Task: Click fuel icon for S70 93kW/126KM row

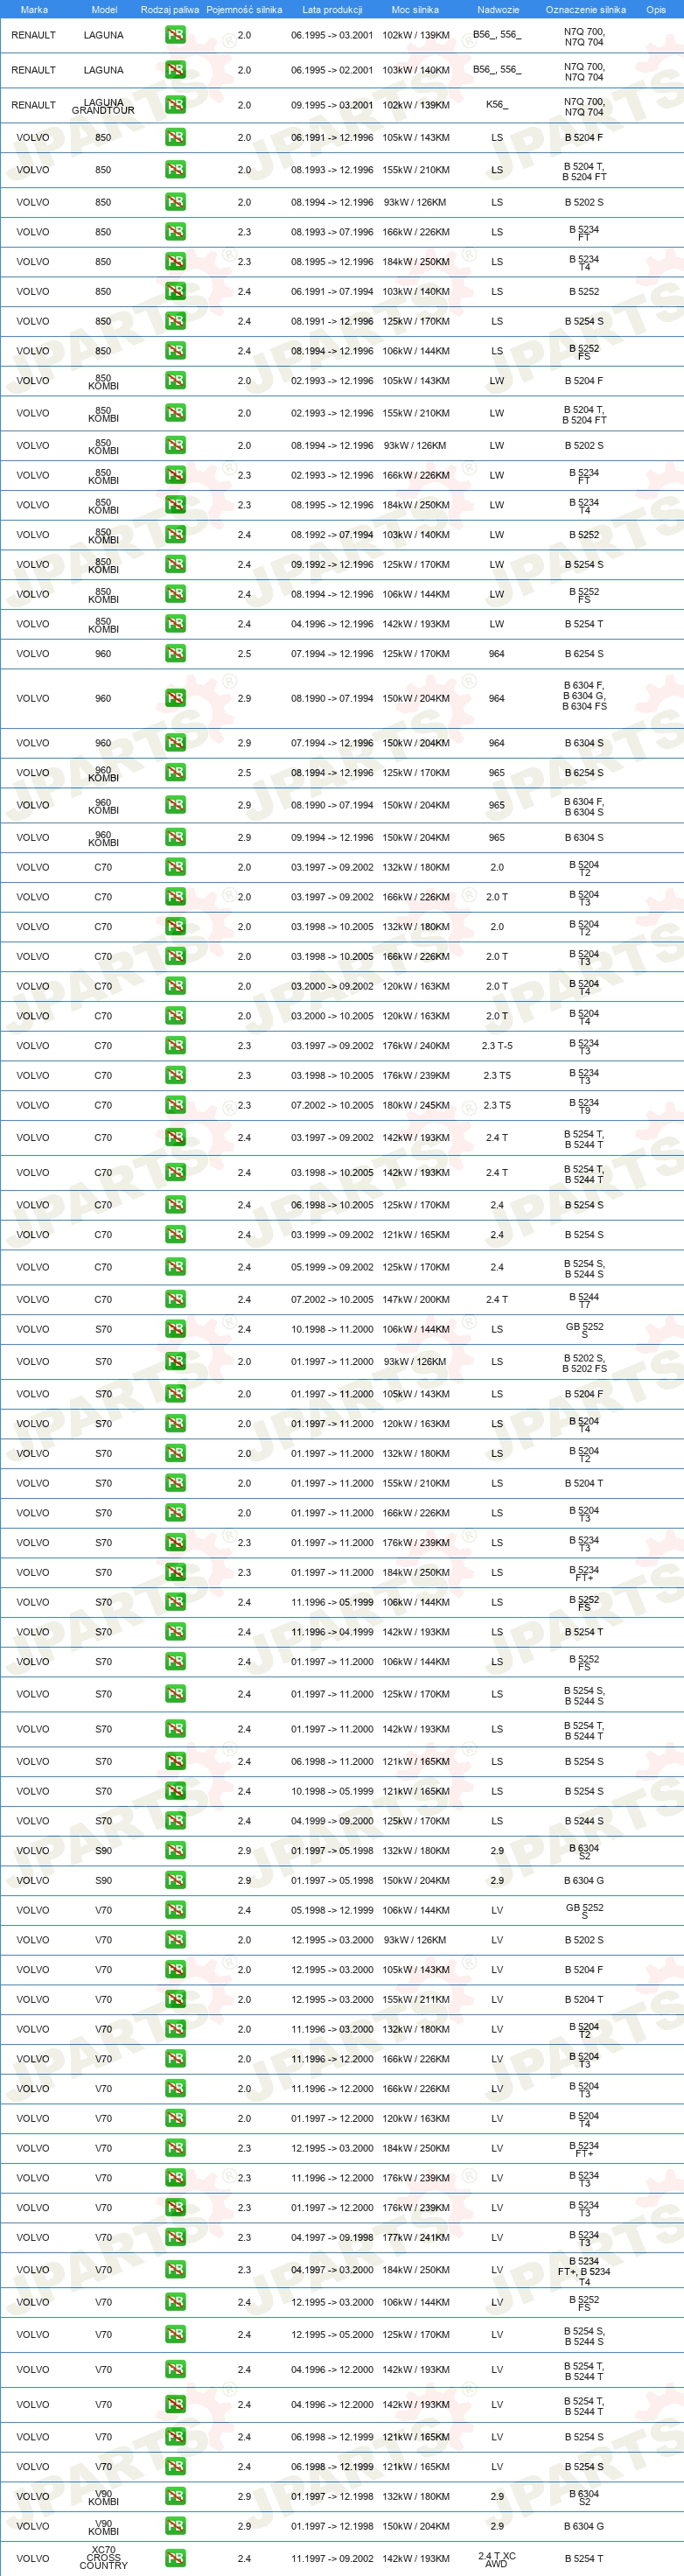Action: click(175, 1362)
